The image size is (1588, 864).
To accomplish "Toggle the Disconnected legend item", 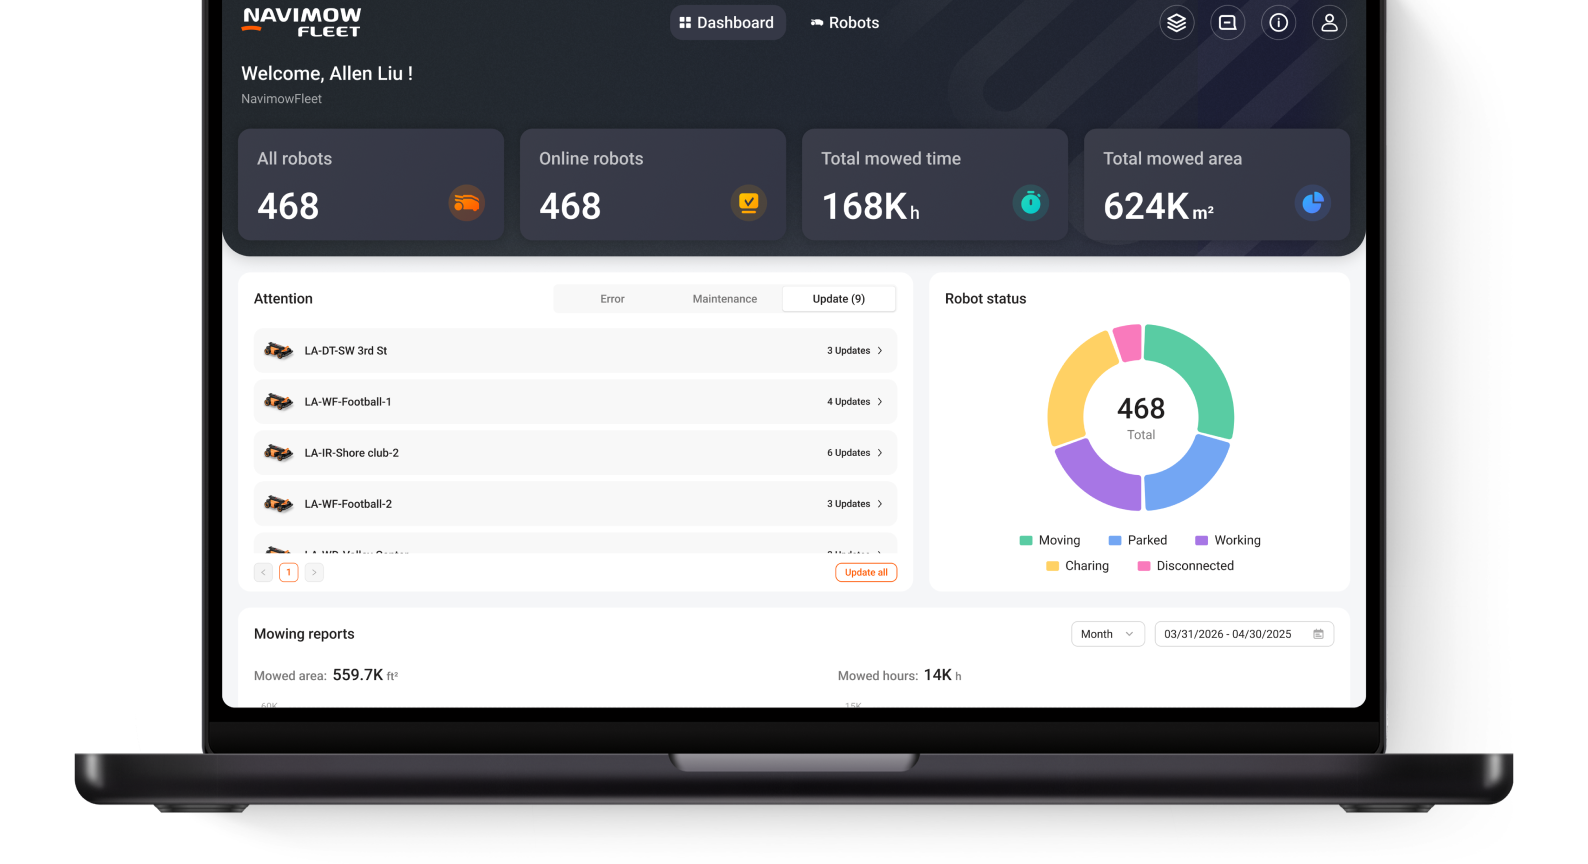I will coord(1185,566).
